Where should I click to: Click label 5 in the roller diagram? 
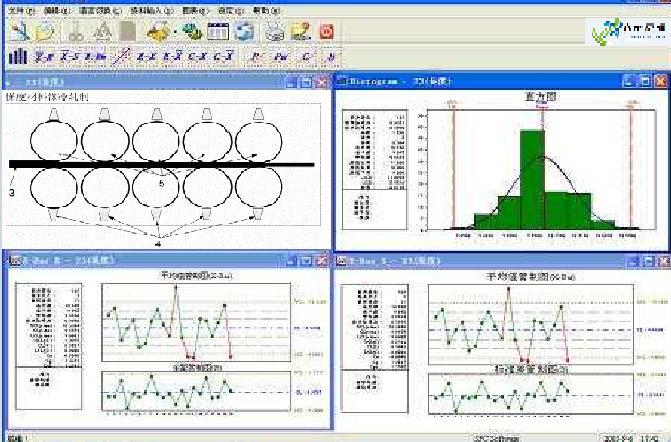pos(162,184)
